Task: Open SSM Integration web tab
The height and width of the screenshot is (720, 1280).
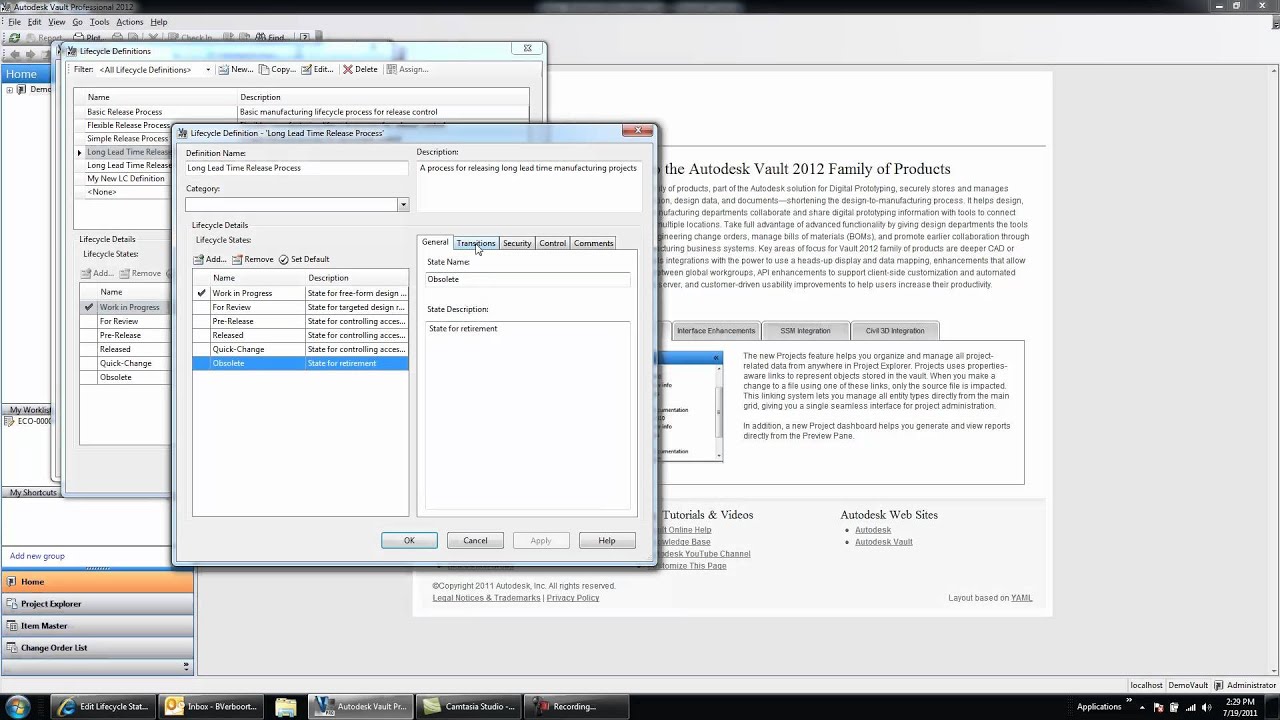Action: click(805, 331)
